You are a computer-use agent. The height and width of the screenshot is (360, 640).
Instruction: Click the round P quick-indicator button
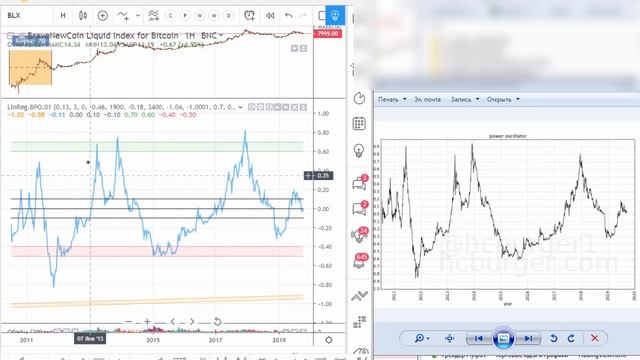click(x=185, y=16)
